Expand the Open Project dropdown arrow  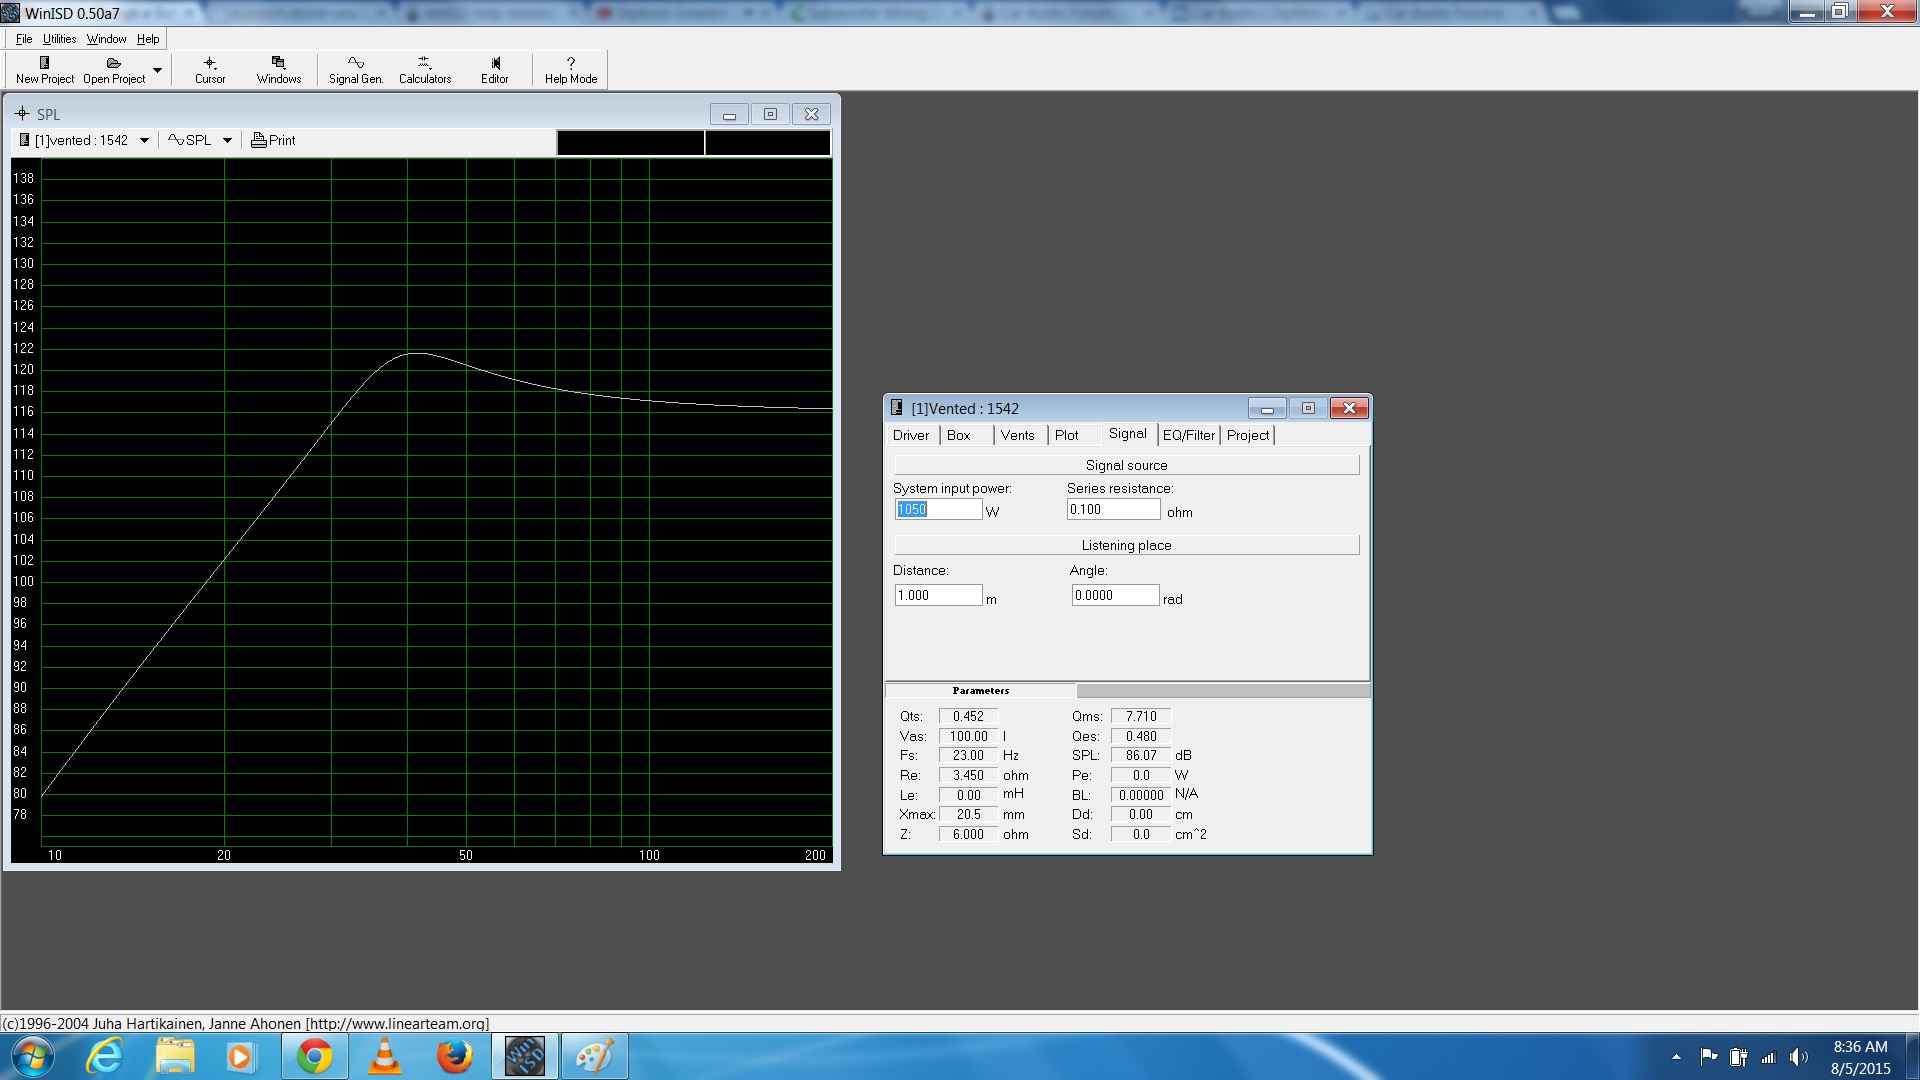tap(157, 70)
